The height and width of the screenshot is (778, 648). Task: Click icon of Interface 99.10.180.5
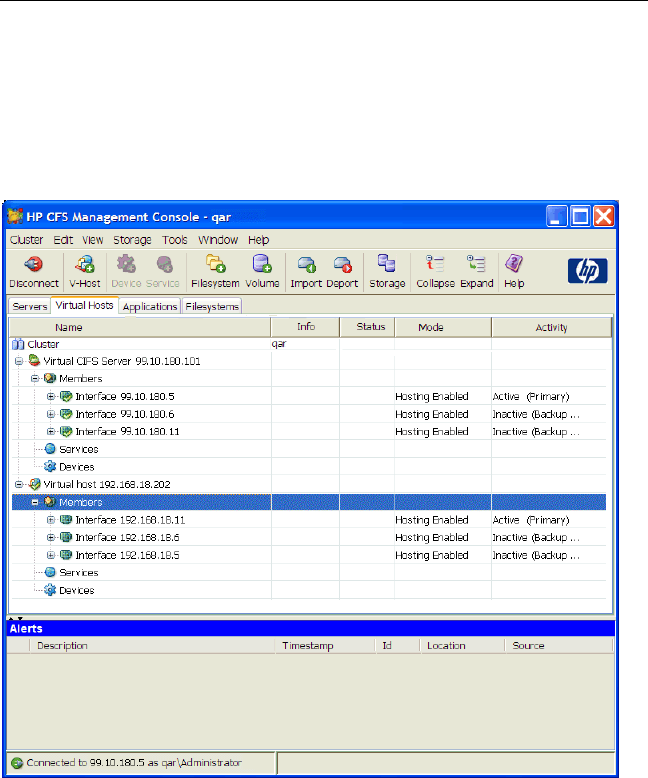pos(65,396)
